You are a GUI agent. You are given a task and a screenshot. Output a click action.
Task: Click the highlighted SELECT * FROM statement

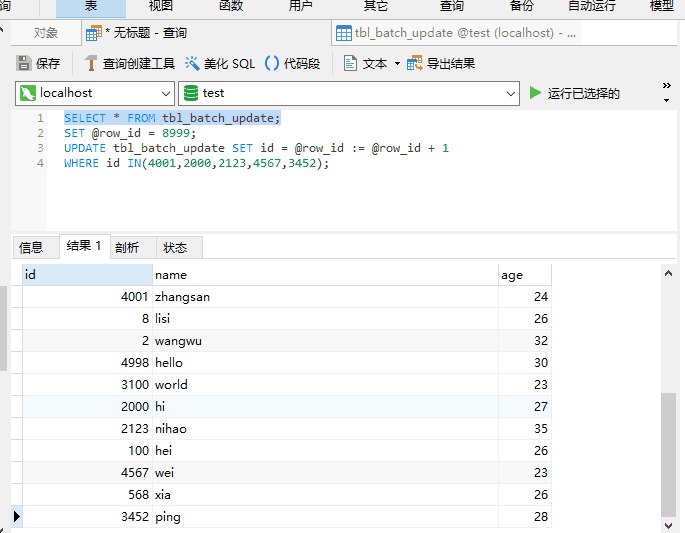pyautogui.click(x=172, y=118)
